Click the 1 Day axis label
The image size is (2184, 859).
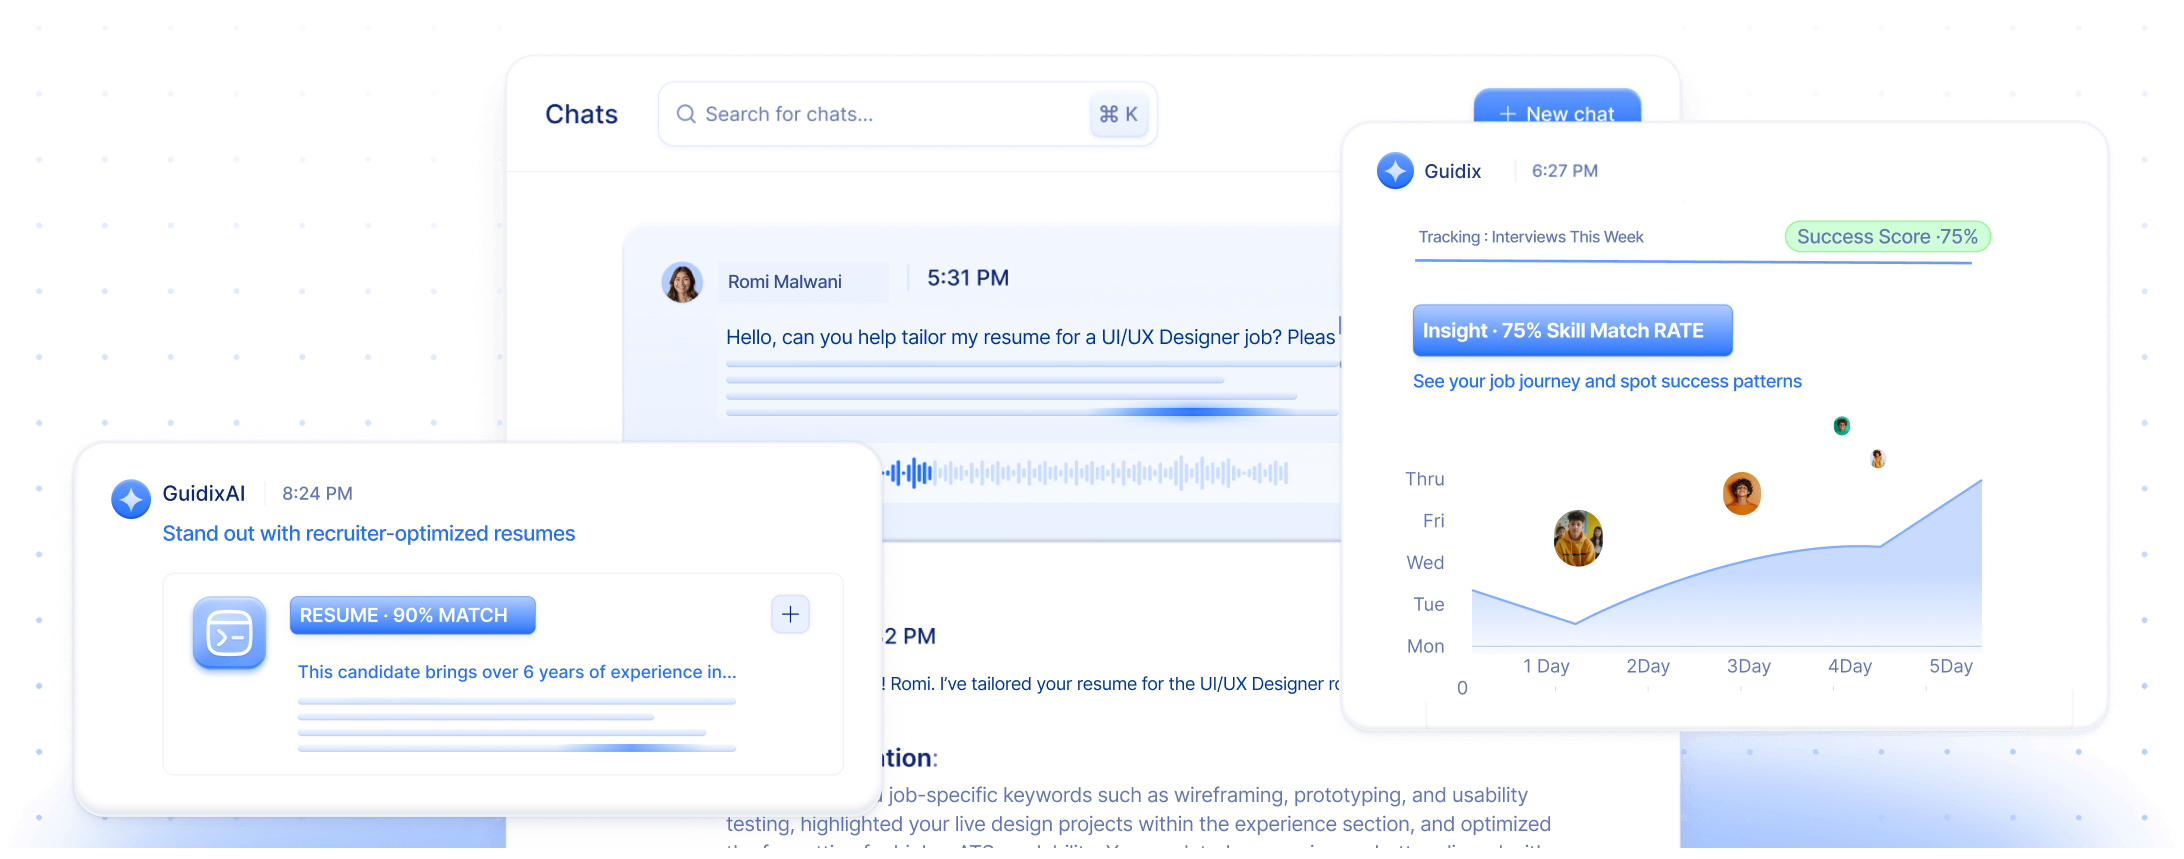pyautogui.click(x=1546, y=666)
